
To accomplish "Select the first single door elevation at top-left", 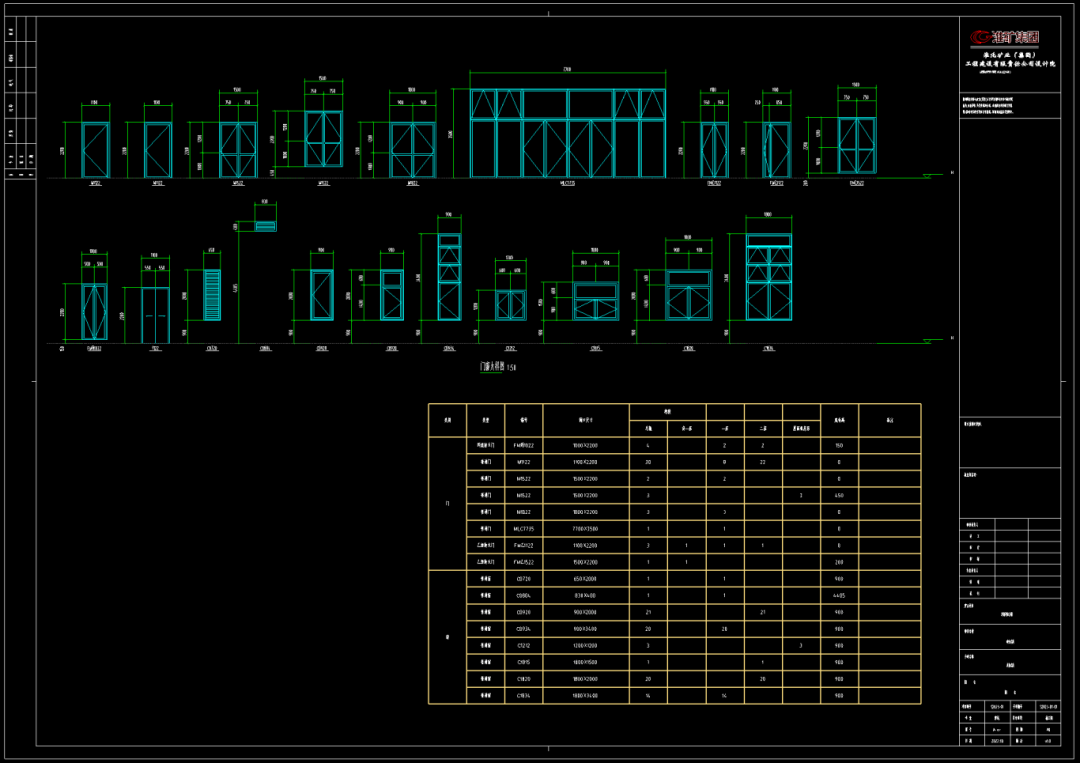I will coord(95,150).
